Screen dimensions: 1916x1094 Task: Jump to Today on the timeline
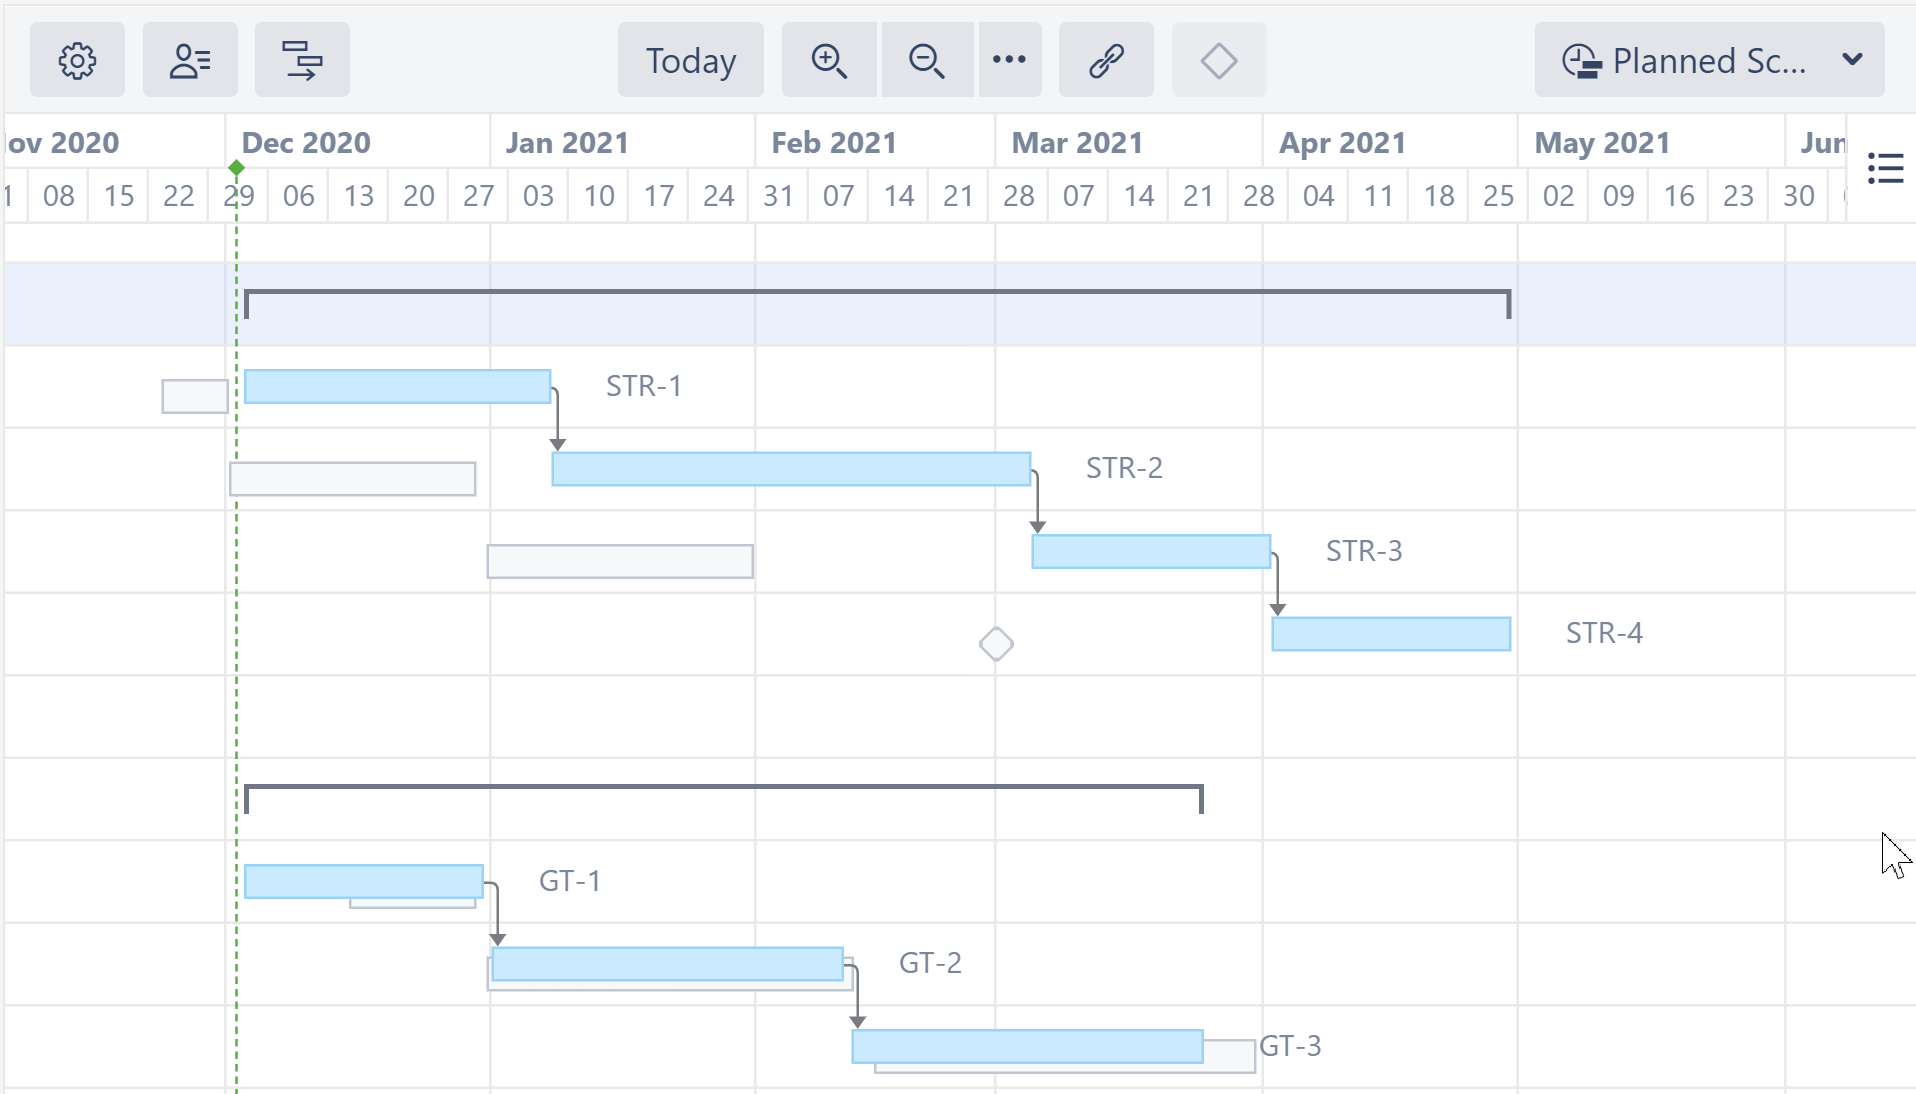[x=690, y=61]
